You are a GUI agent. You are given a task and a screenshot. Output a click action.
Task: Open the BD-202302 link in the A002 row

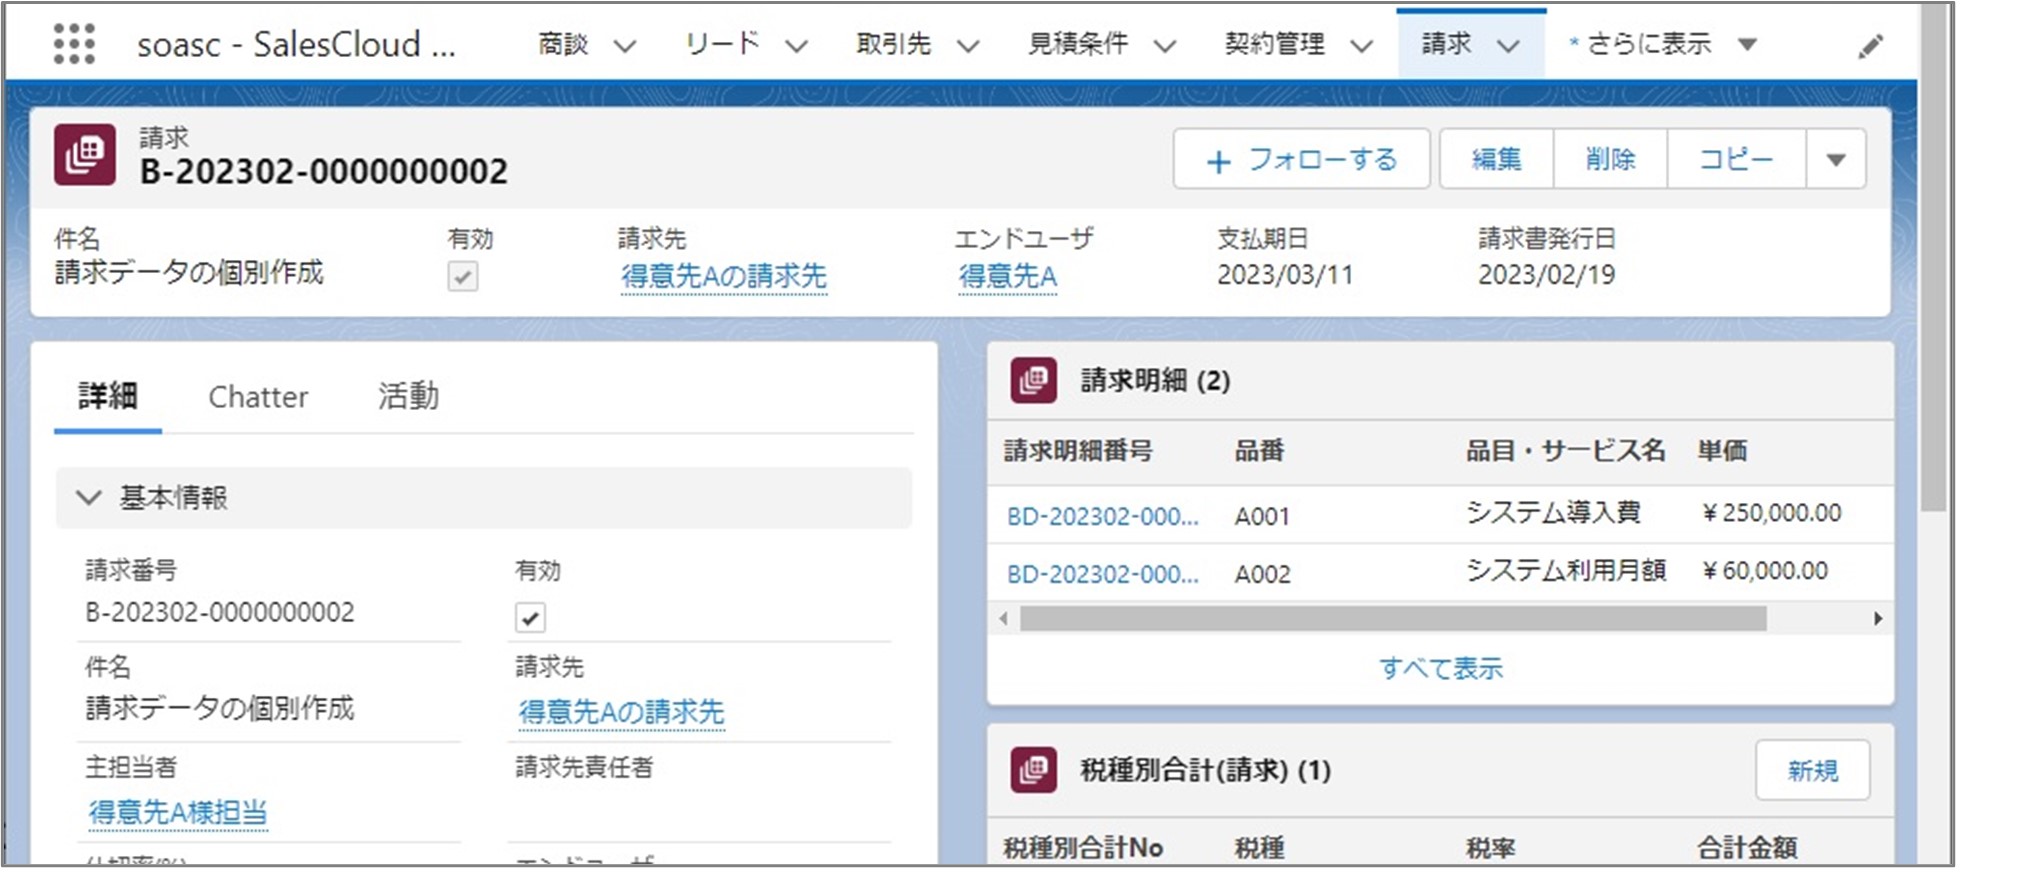pyautogui.click(x=1102, y=574)
